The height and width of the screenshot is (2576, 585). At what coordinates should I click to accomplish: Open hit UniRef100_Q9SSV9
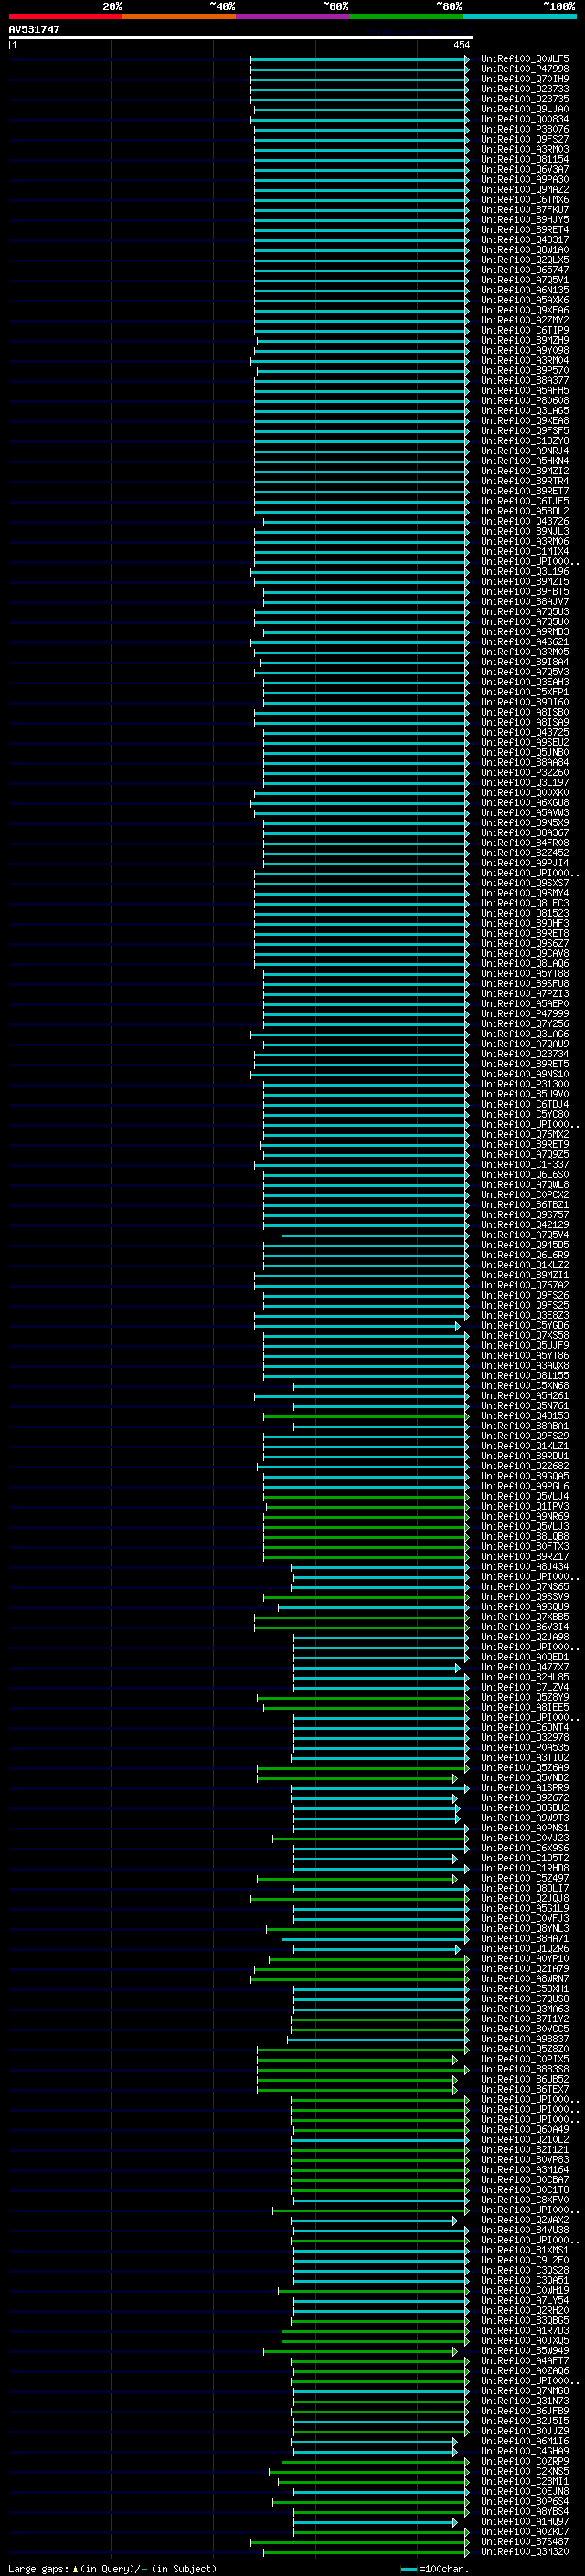tap(525, 1597)
